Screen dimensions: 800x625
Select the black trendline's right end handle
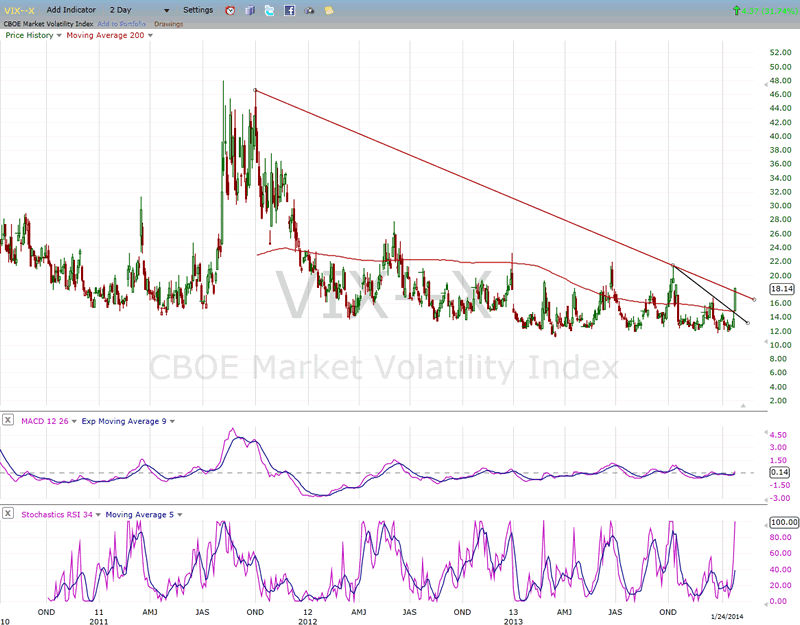tap(747, 323)
